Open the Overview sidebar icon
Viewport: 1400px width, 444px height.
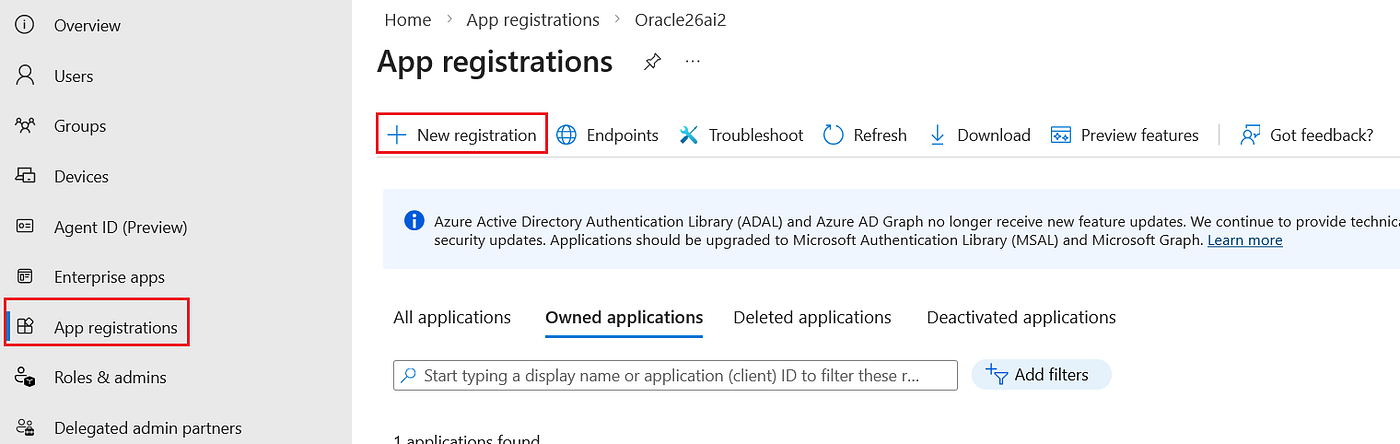coord(25,25)
